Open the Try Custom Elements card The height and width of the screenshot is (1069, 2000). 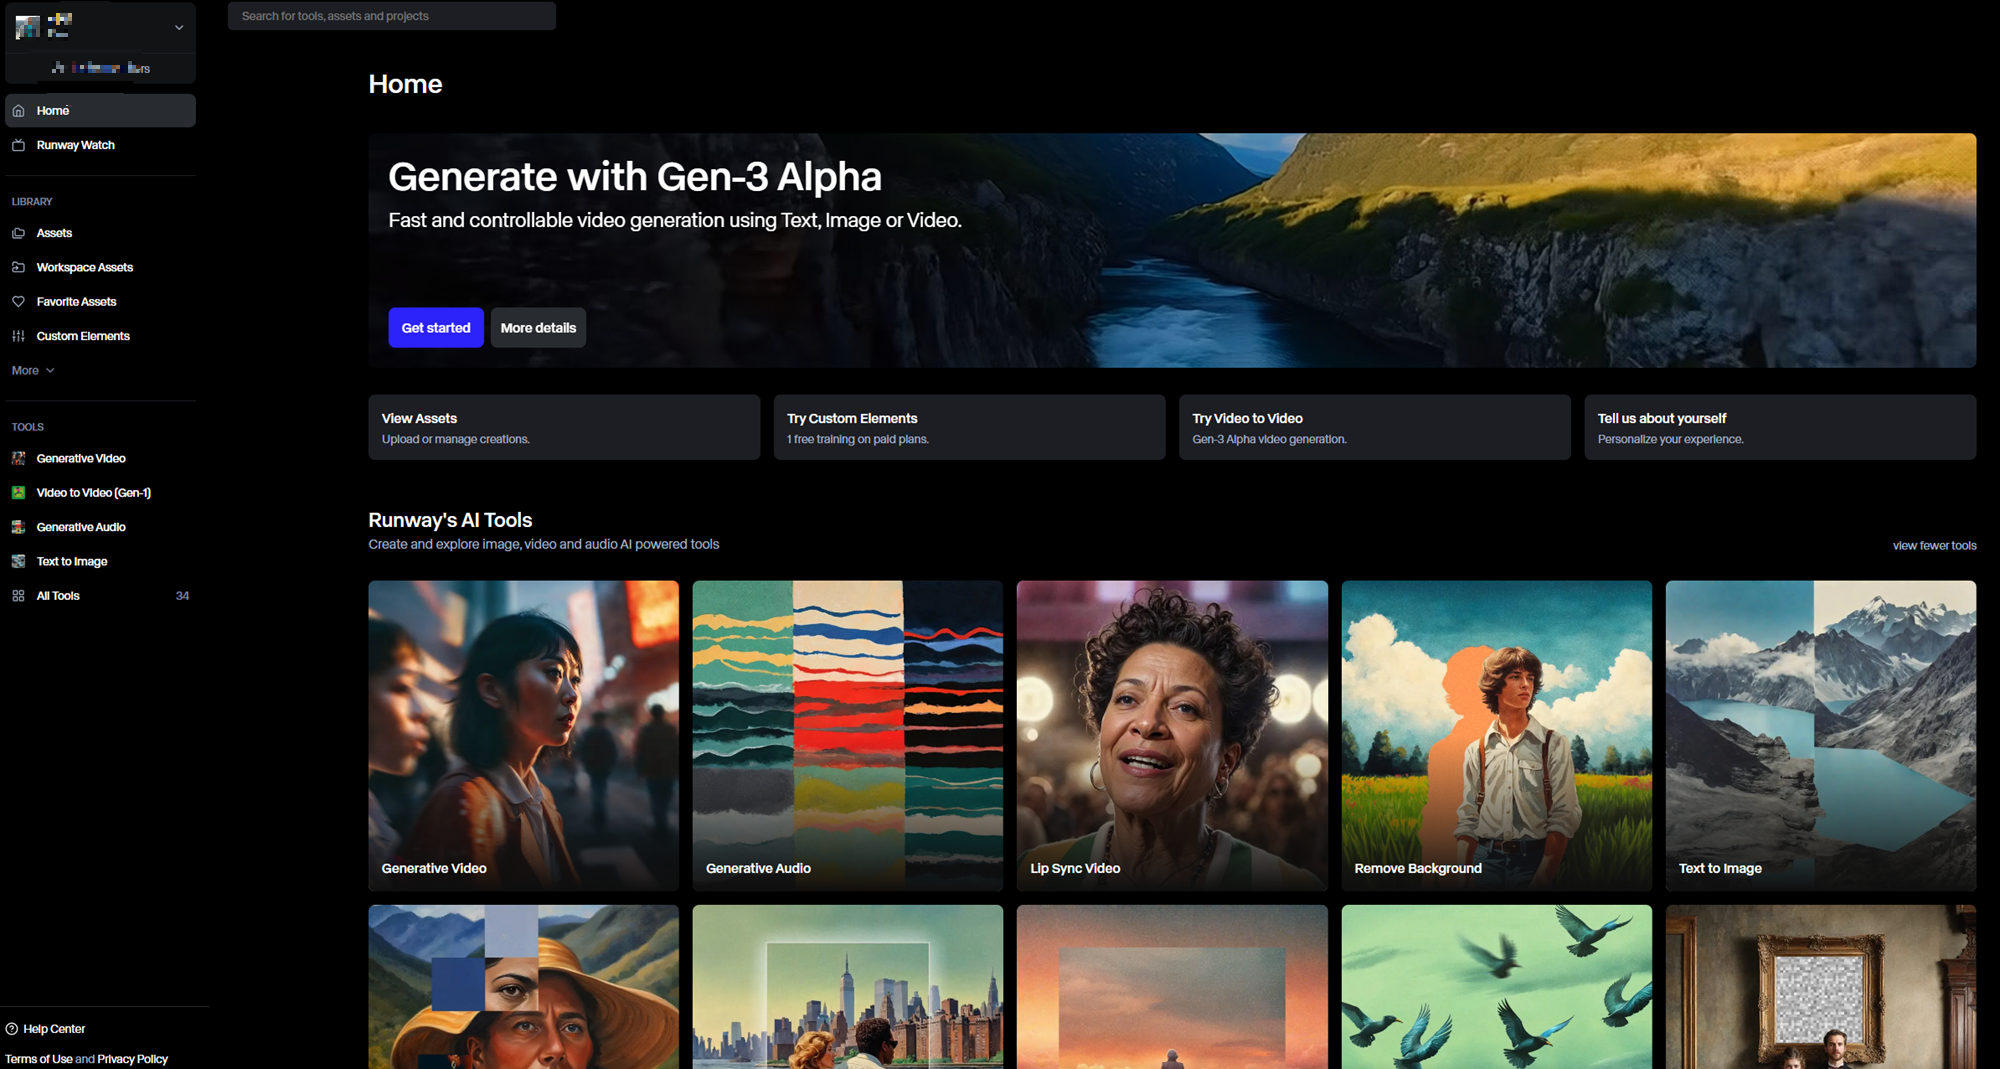coord(969,427)
